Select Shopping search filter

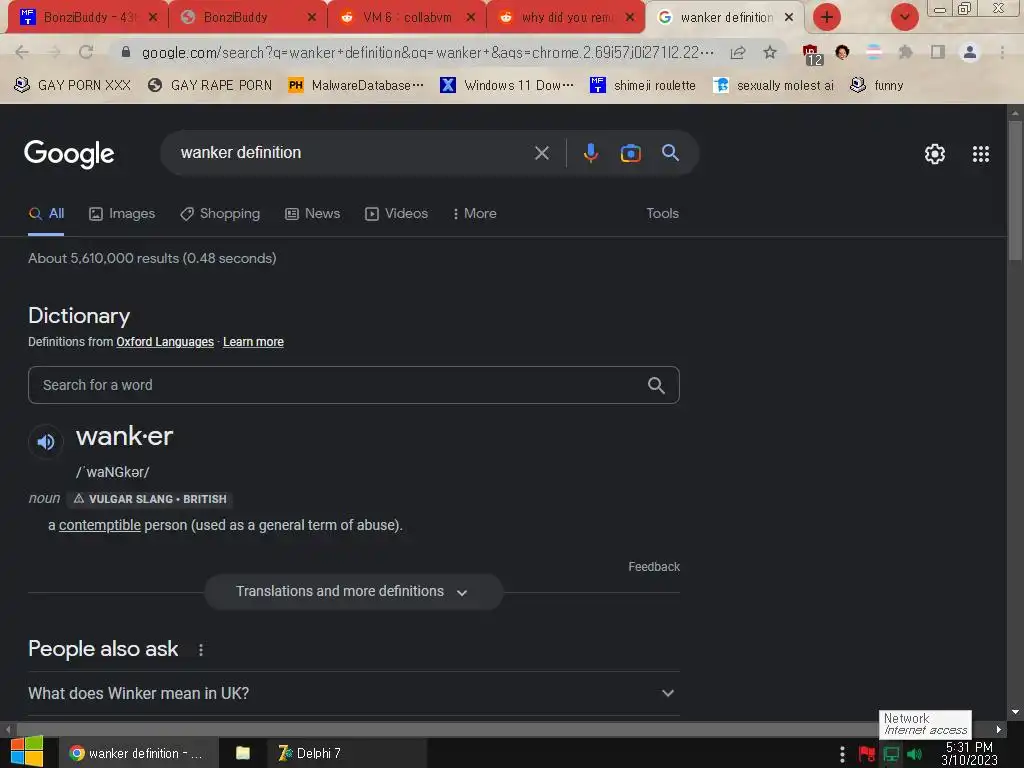(x=220, y=214)
